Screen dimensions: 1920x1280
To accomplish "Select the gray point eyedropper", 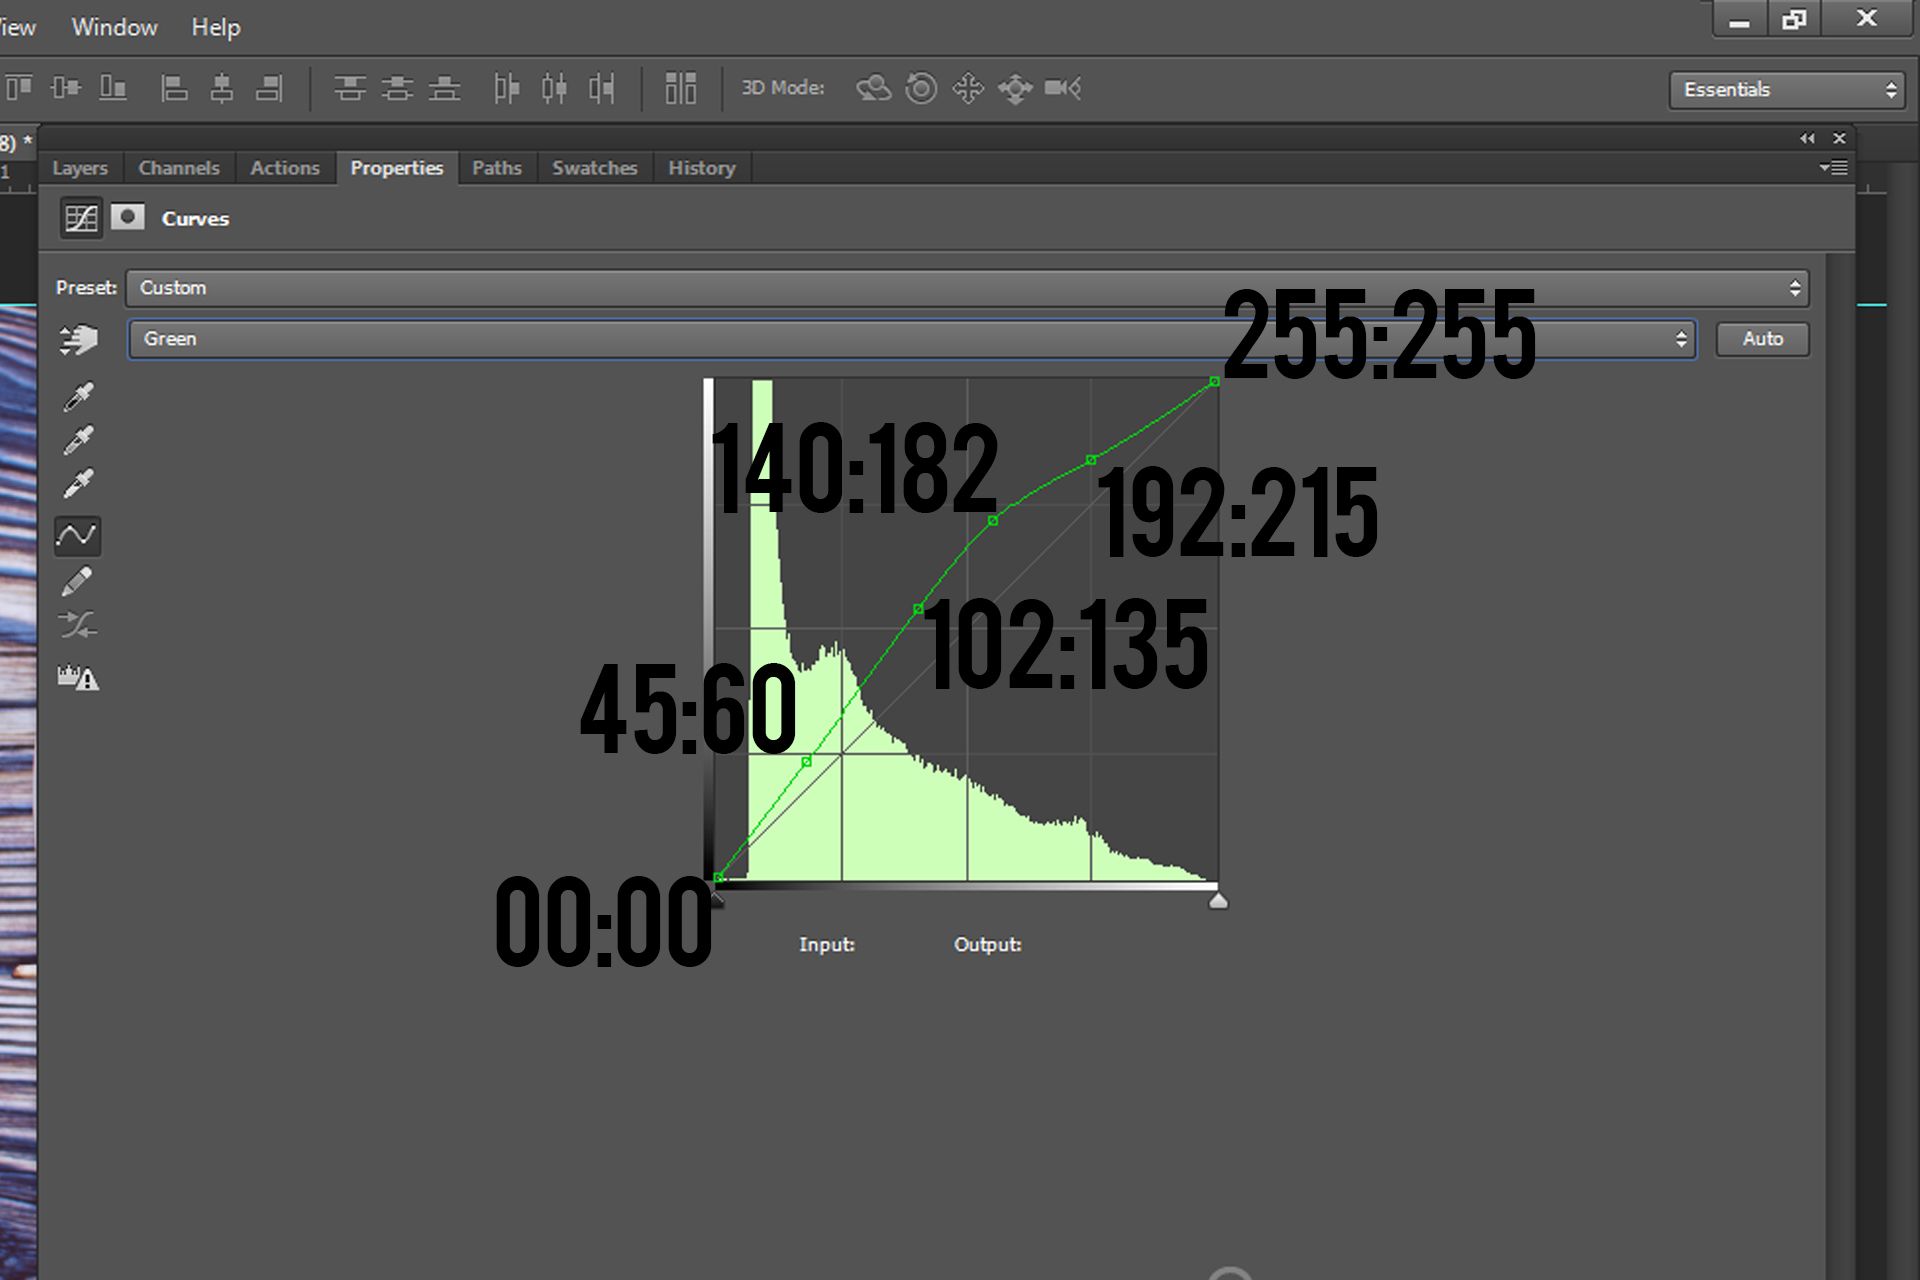I will point(78,440).
